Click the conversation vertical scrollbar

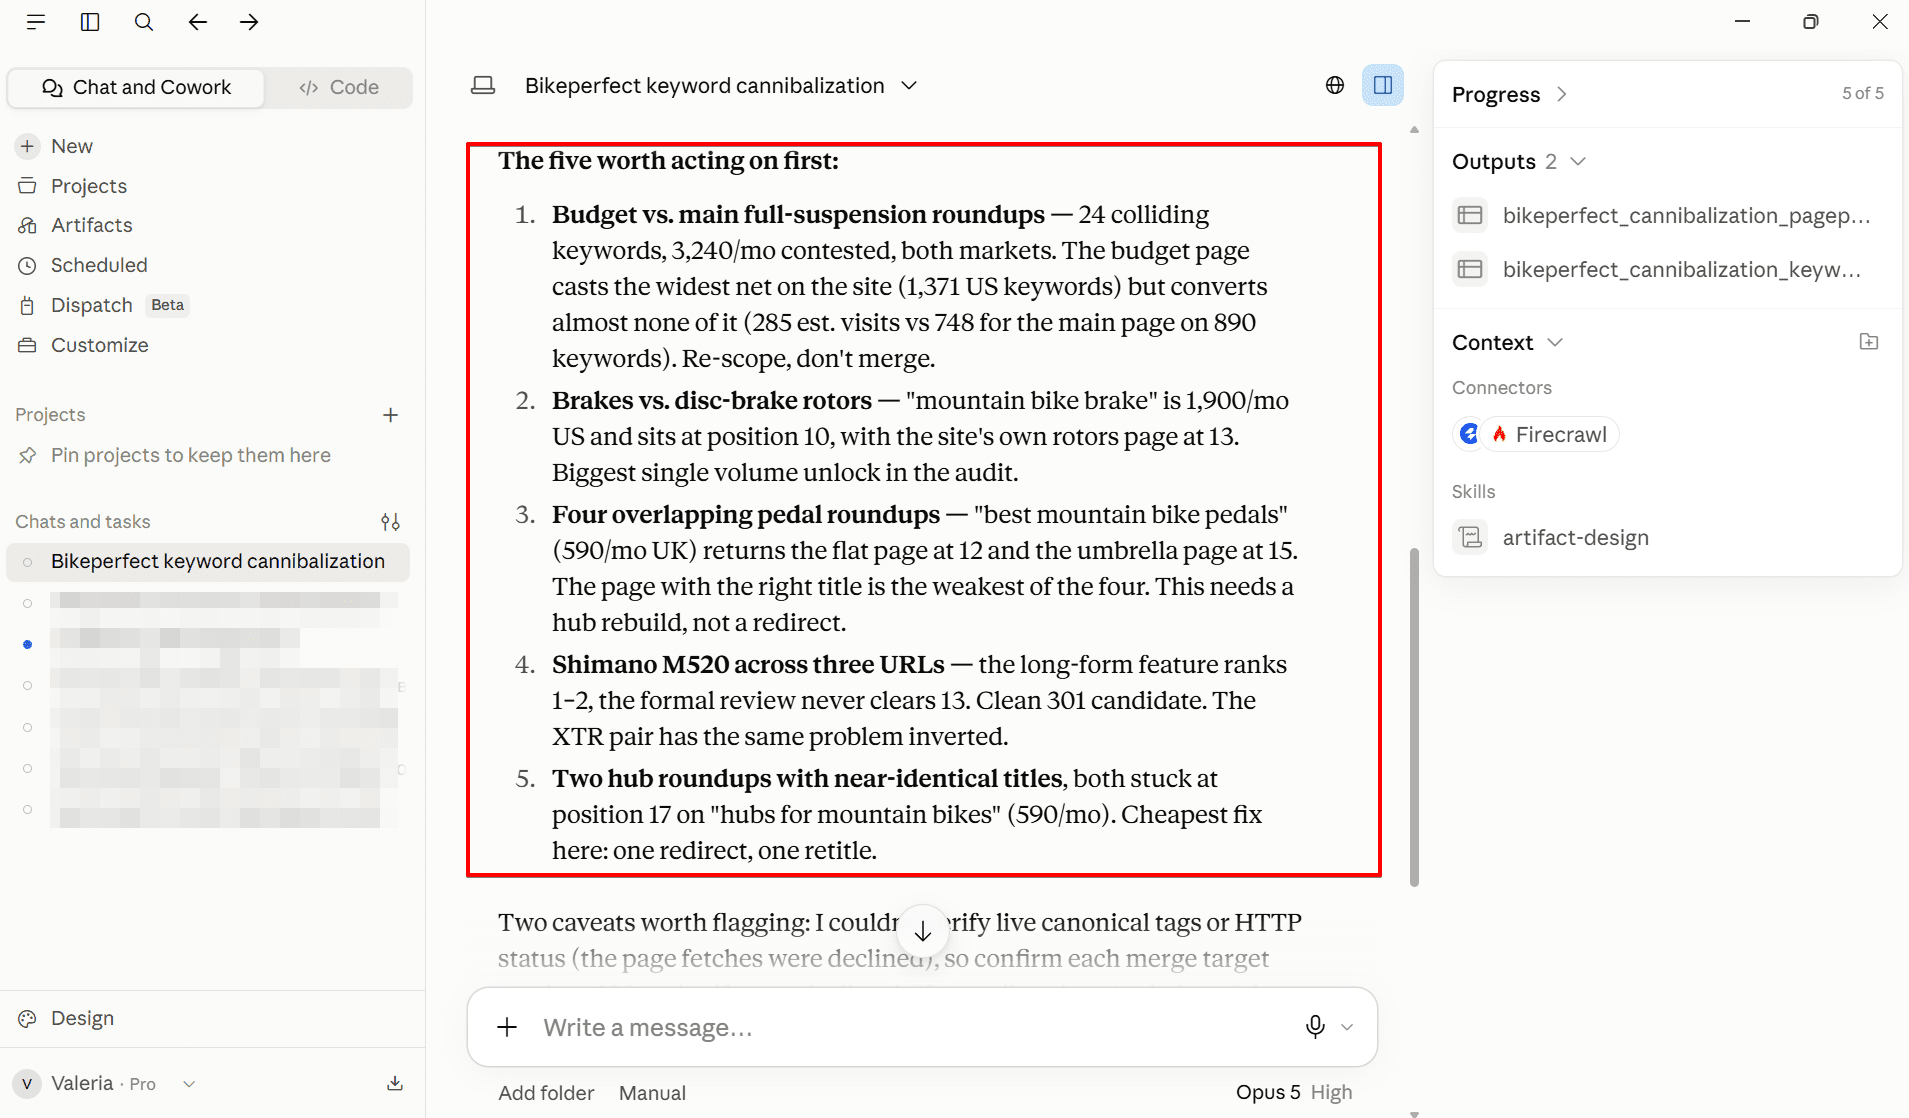1414,717
